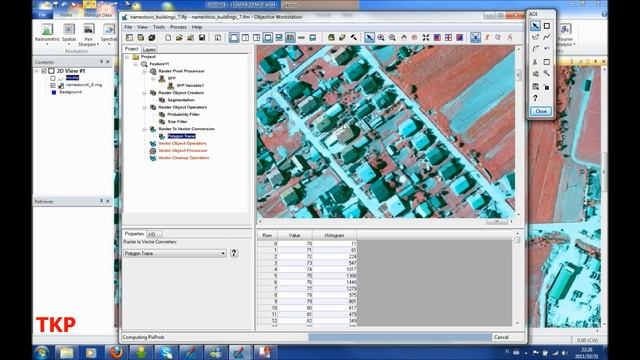Close the AOI tool palette
Image resolution: width=640 pixels, height=360 pixels.
[x=541, y=111]
